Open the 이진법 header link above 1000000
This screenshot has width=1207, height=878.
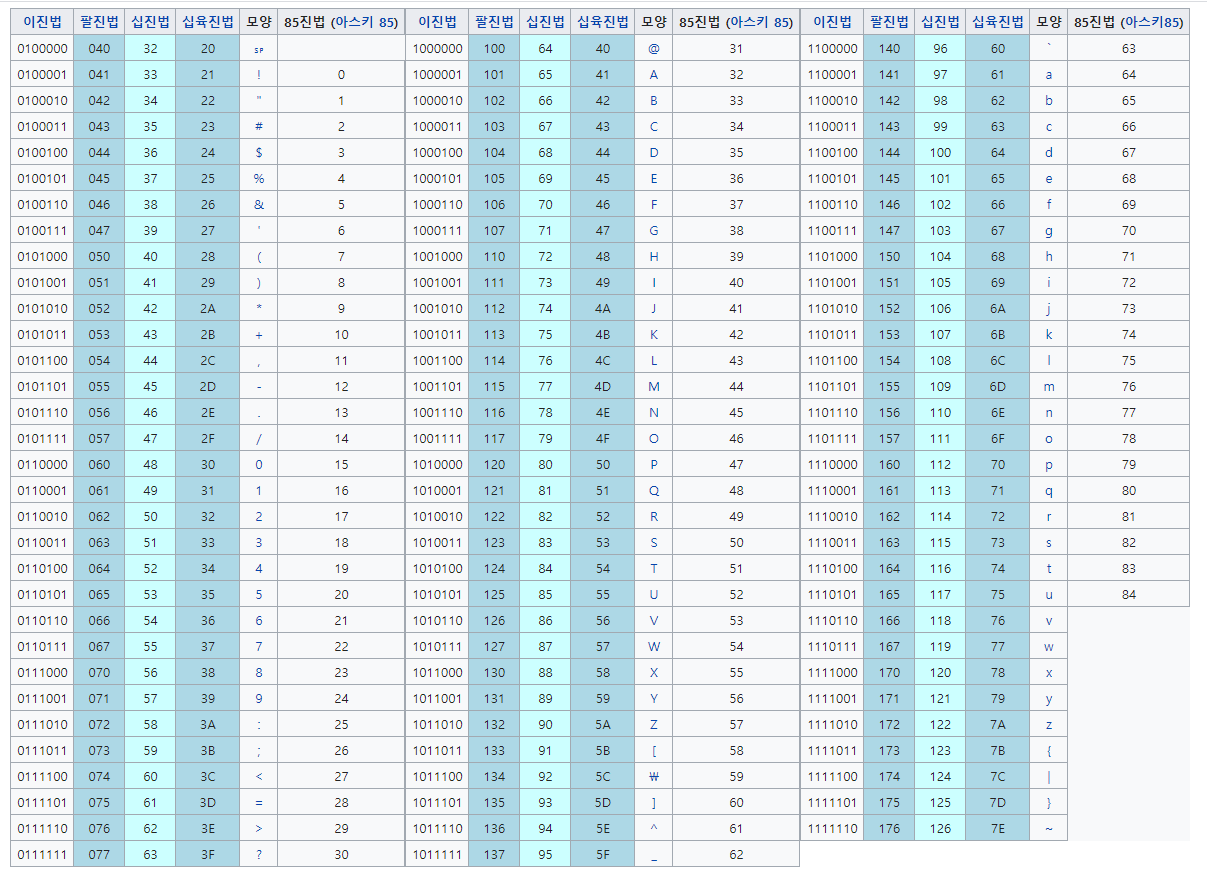tap(438, 22)
